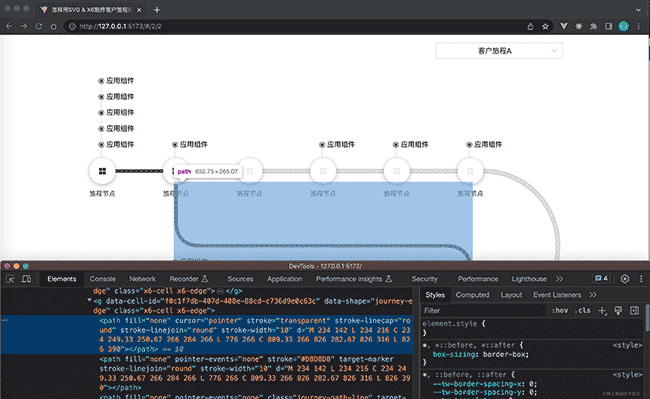The width and height of the screenshot is (650, 399).
Task: Click the 旅程节点 label under the first node
Action: (102, 193)
